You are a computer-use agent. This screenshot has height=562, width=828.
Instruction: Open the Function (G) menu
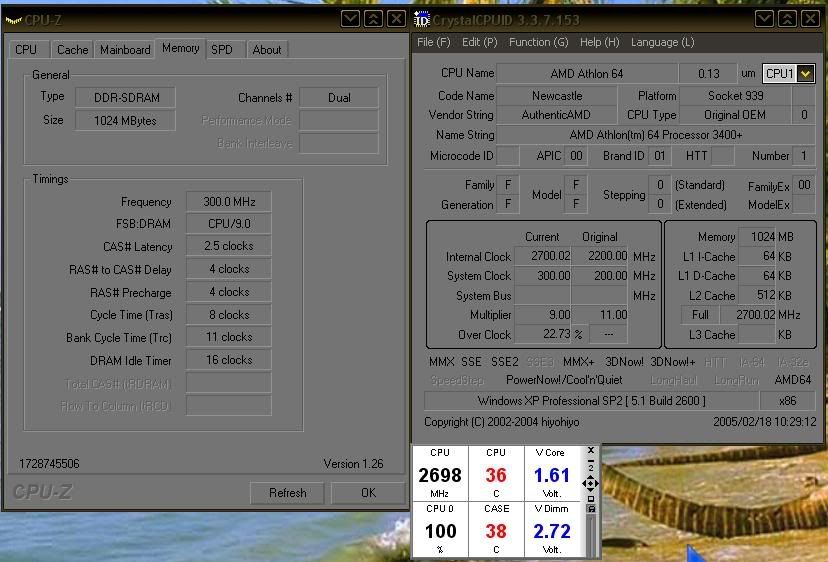(539, 42)
